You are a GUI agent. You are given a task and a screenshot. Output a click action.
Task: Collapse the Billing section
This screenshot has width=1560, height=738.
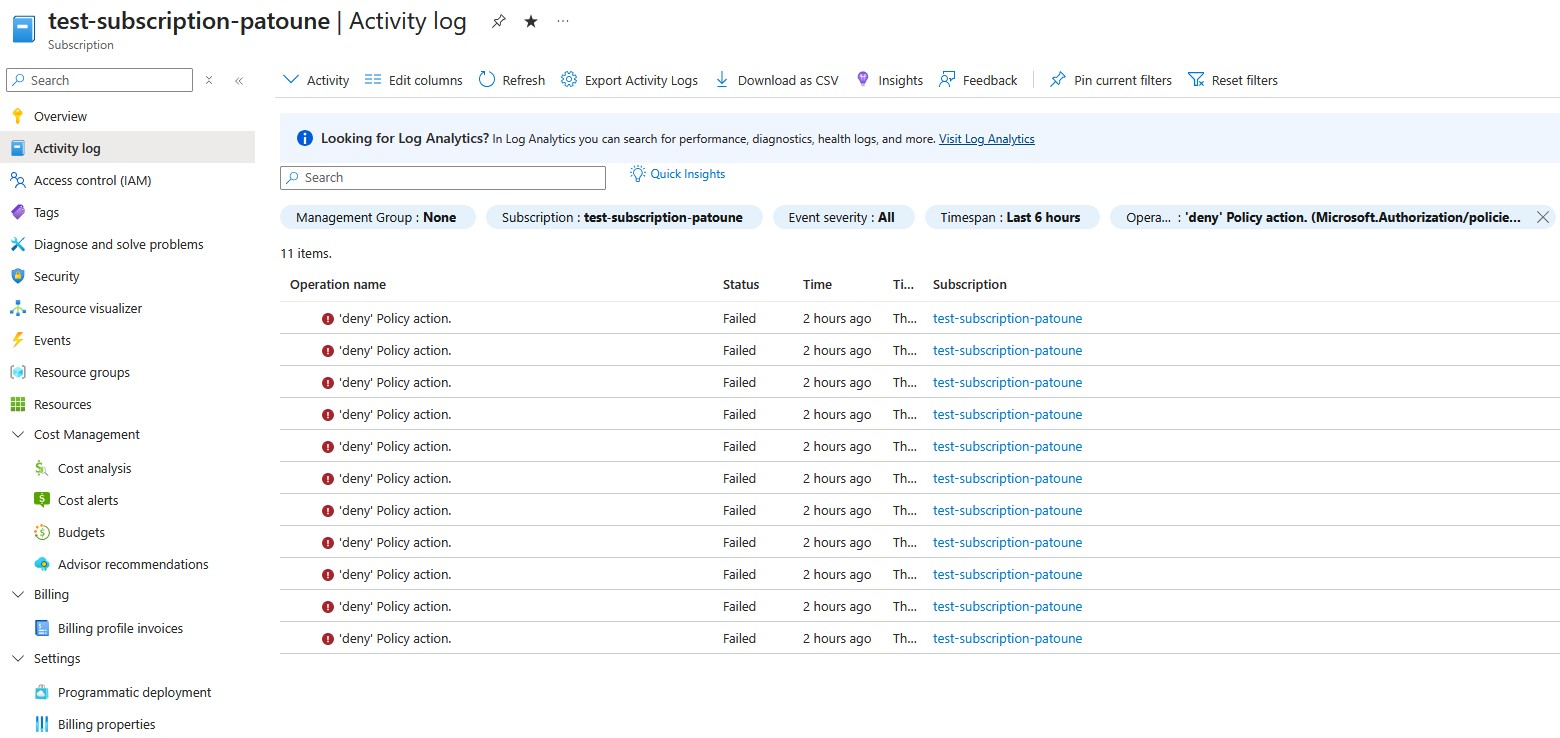[x=17, y=594]
